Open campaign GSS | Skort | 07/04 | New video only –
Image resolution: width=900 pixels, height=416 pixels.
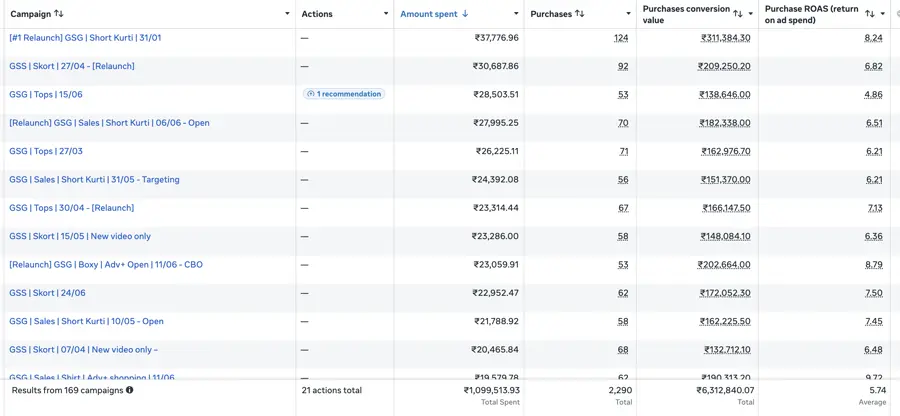coord(83,349)
